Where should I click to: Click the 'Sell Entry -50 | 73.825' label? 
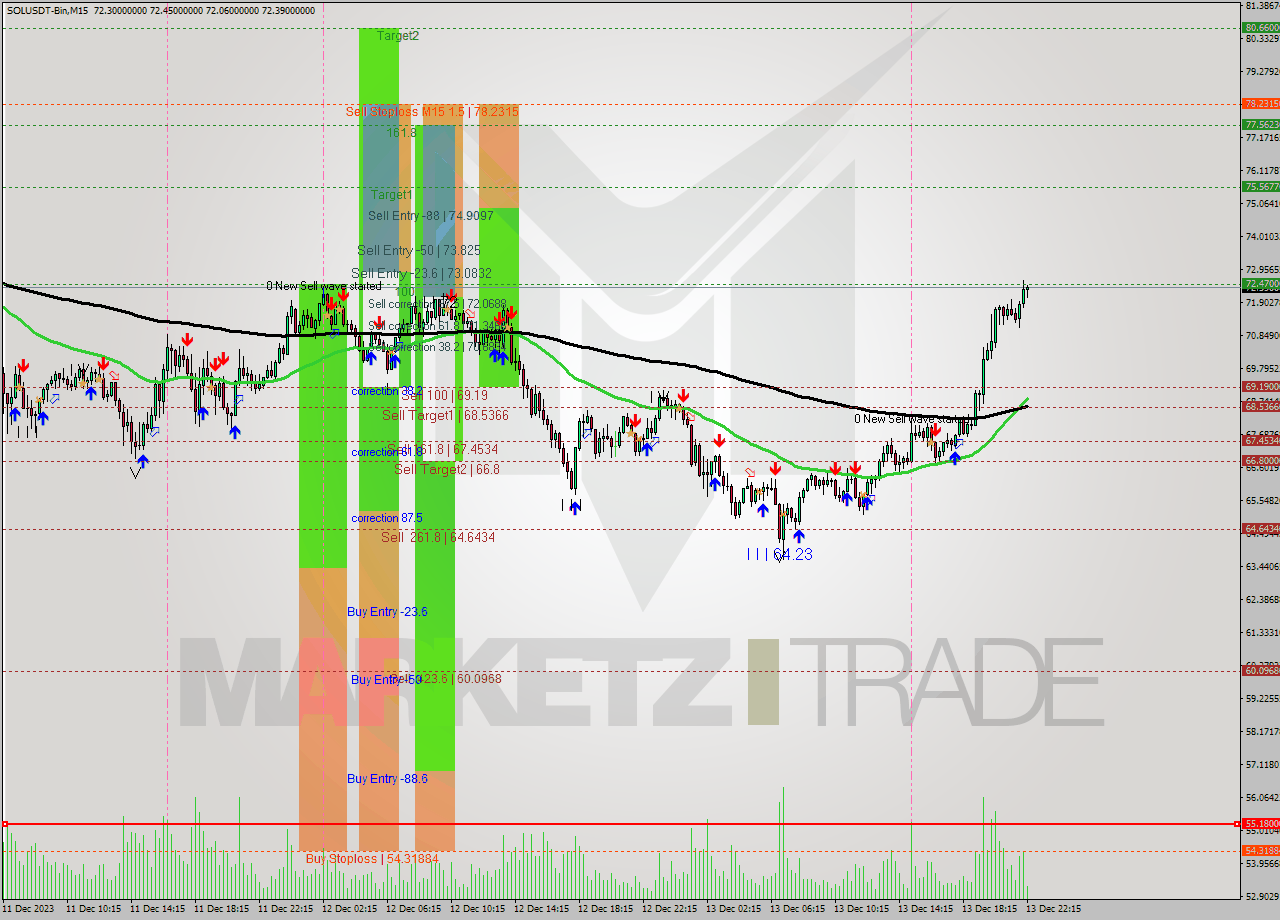(x=419, y=250)
